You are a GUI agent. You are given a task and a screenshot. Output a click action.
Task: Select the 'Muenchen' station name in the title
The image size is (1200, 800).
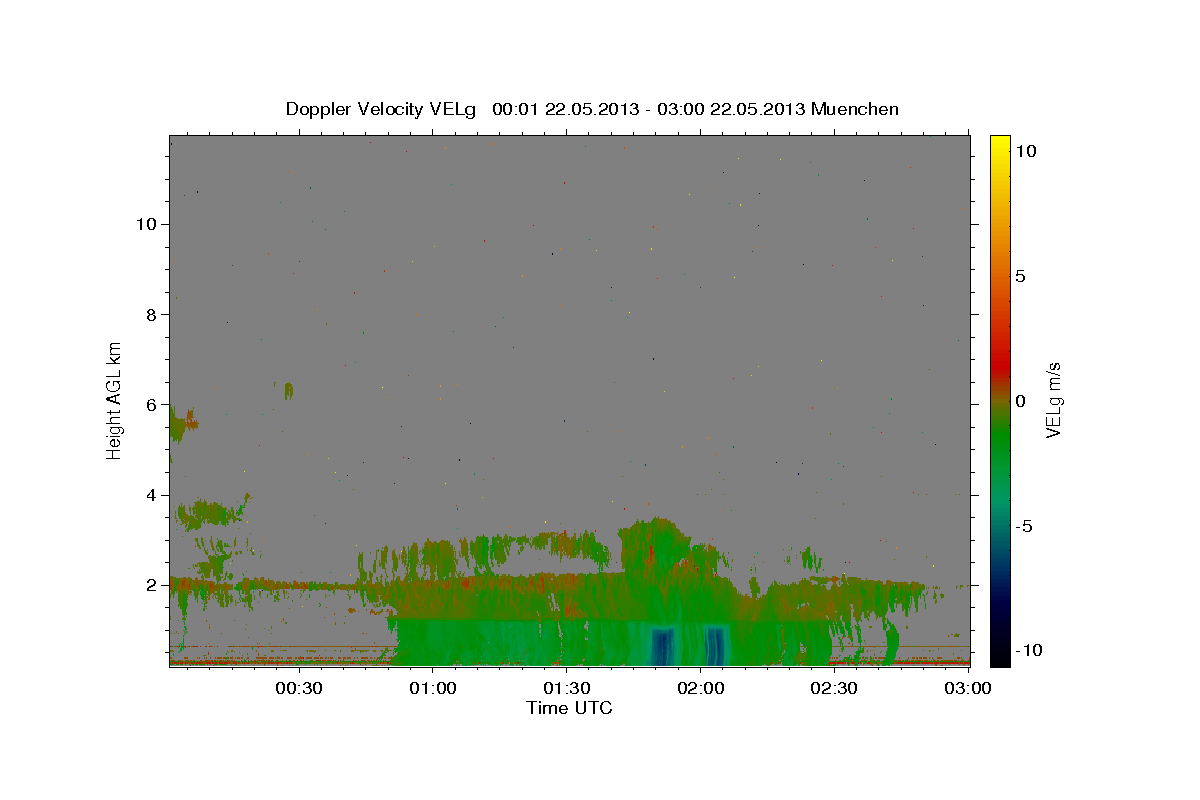pyautogui.click(x=855, y=109)
